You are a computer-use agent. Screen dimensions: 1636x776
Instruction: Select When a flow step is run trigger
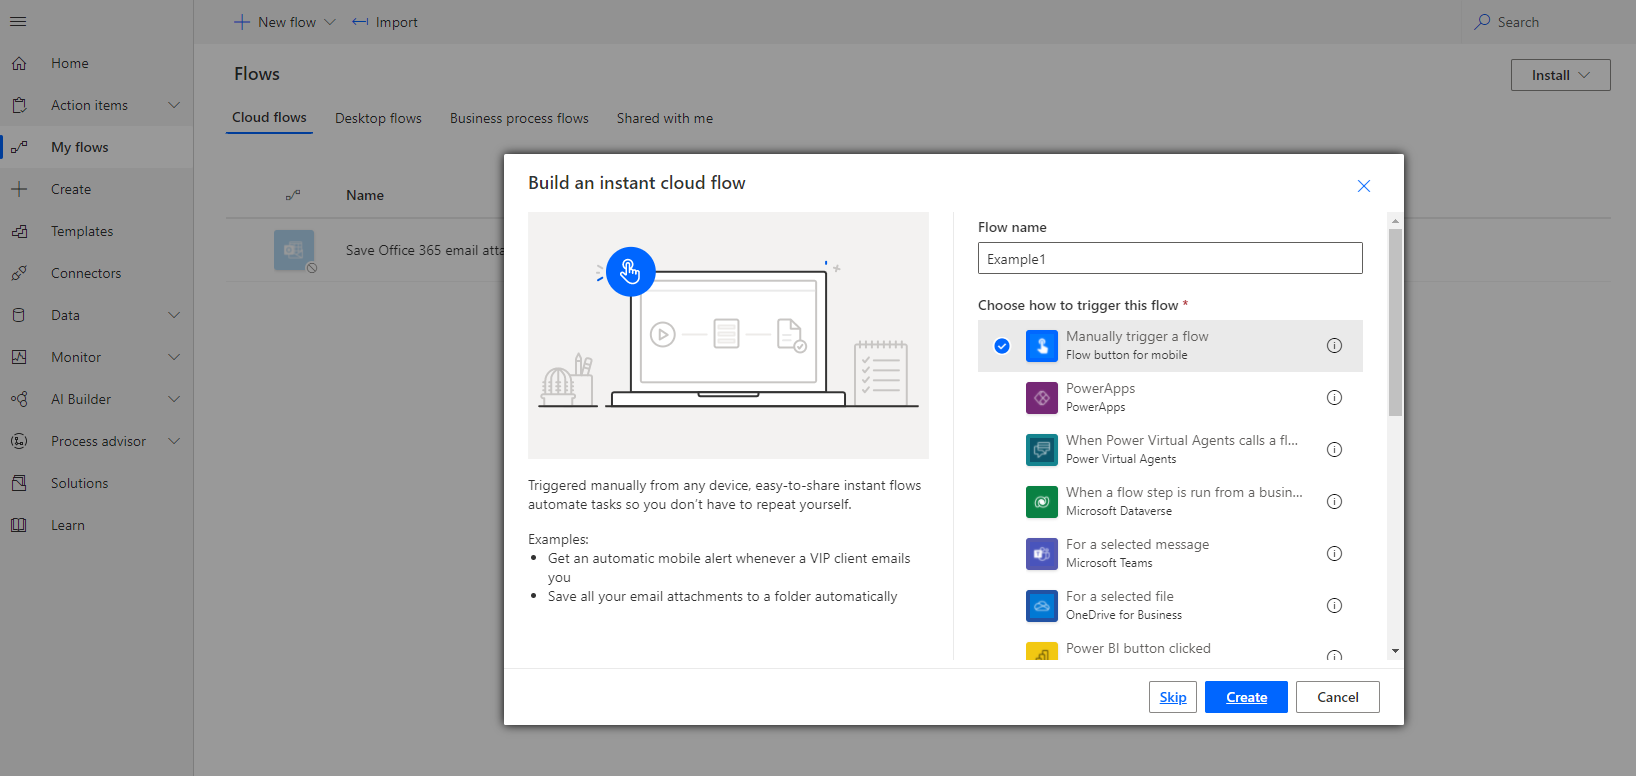1170,502
